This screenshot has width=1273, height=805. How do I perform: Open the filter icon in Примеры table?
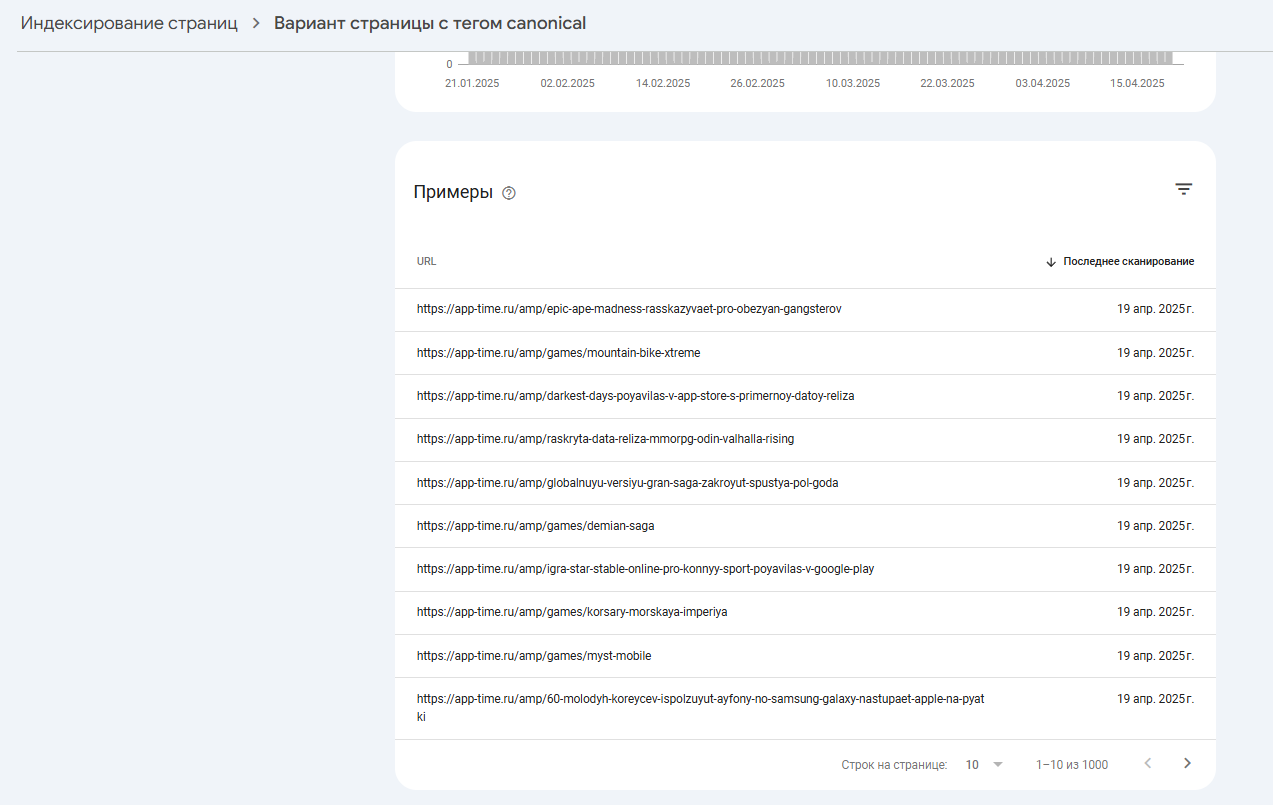(x=1183, y=190)
